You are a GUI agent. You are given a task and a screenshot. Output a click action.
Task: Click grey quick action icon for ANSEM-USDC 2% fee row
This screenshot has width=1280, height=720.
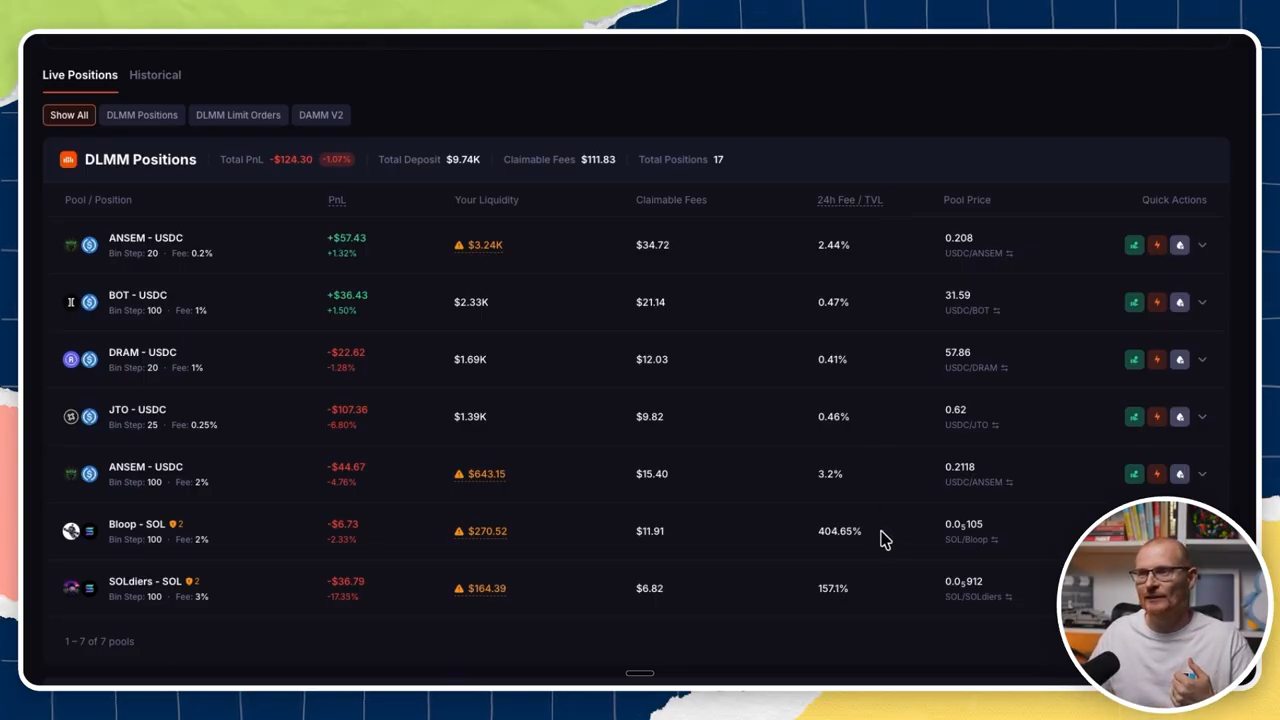pos(1180,474)
